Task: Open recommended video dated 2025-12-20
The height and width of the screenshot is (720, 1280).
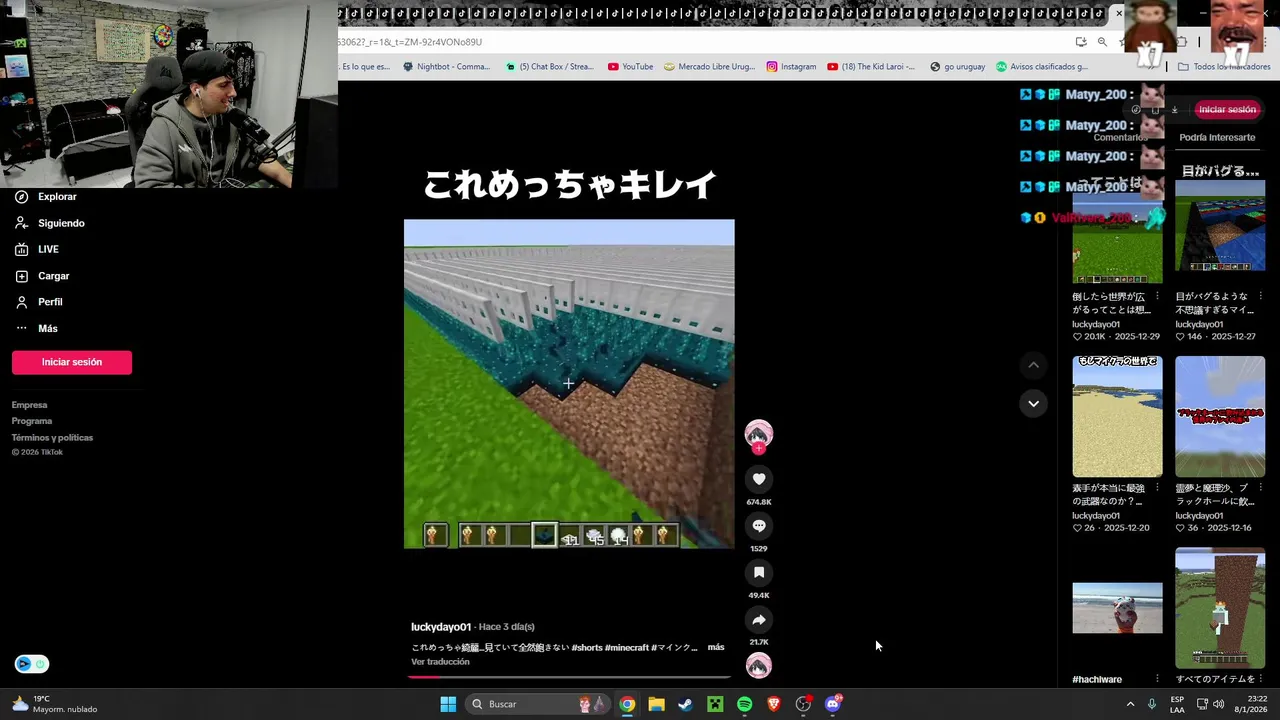Action: click(1117, 416)
